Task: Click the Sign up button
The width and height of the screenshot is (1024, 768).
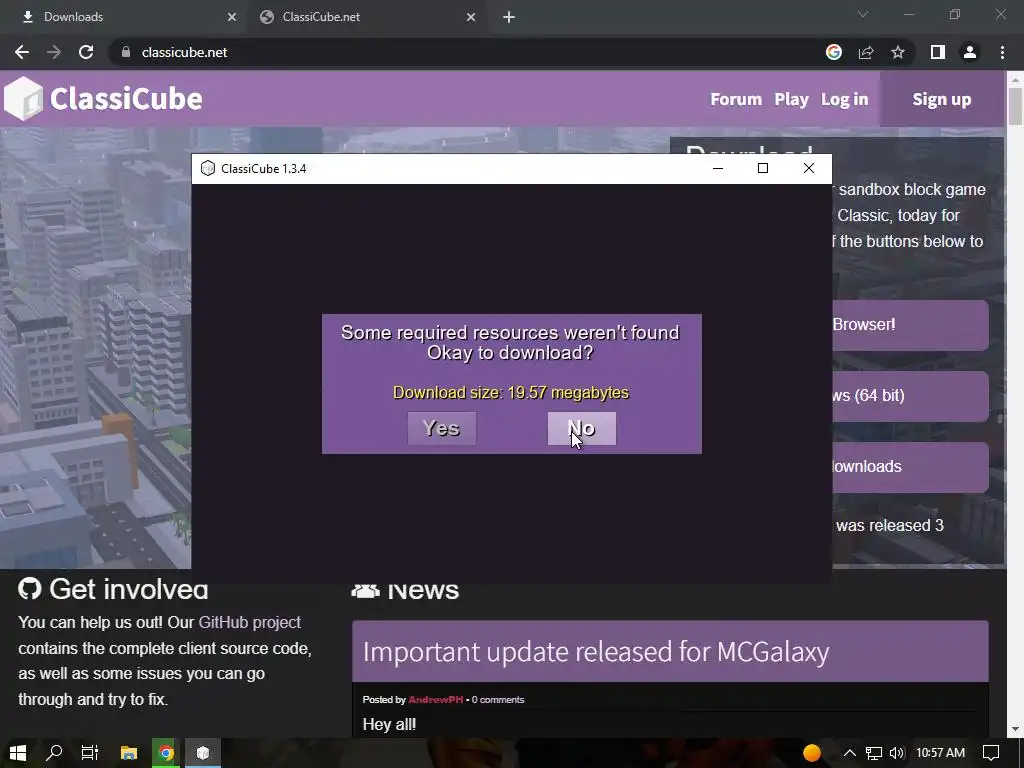Action: [x=942, y=99]
